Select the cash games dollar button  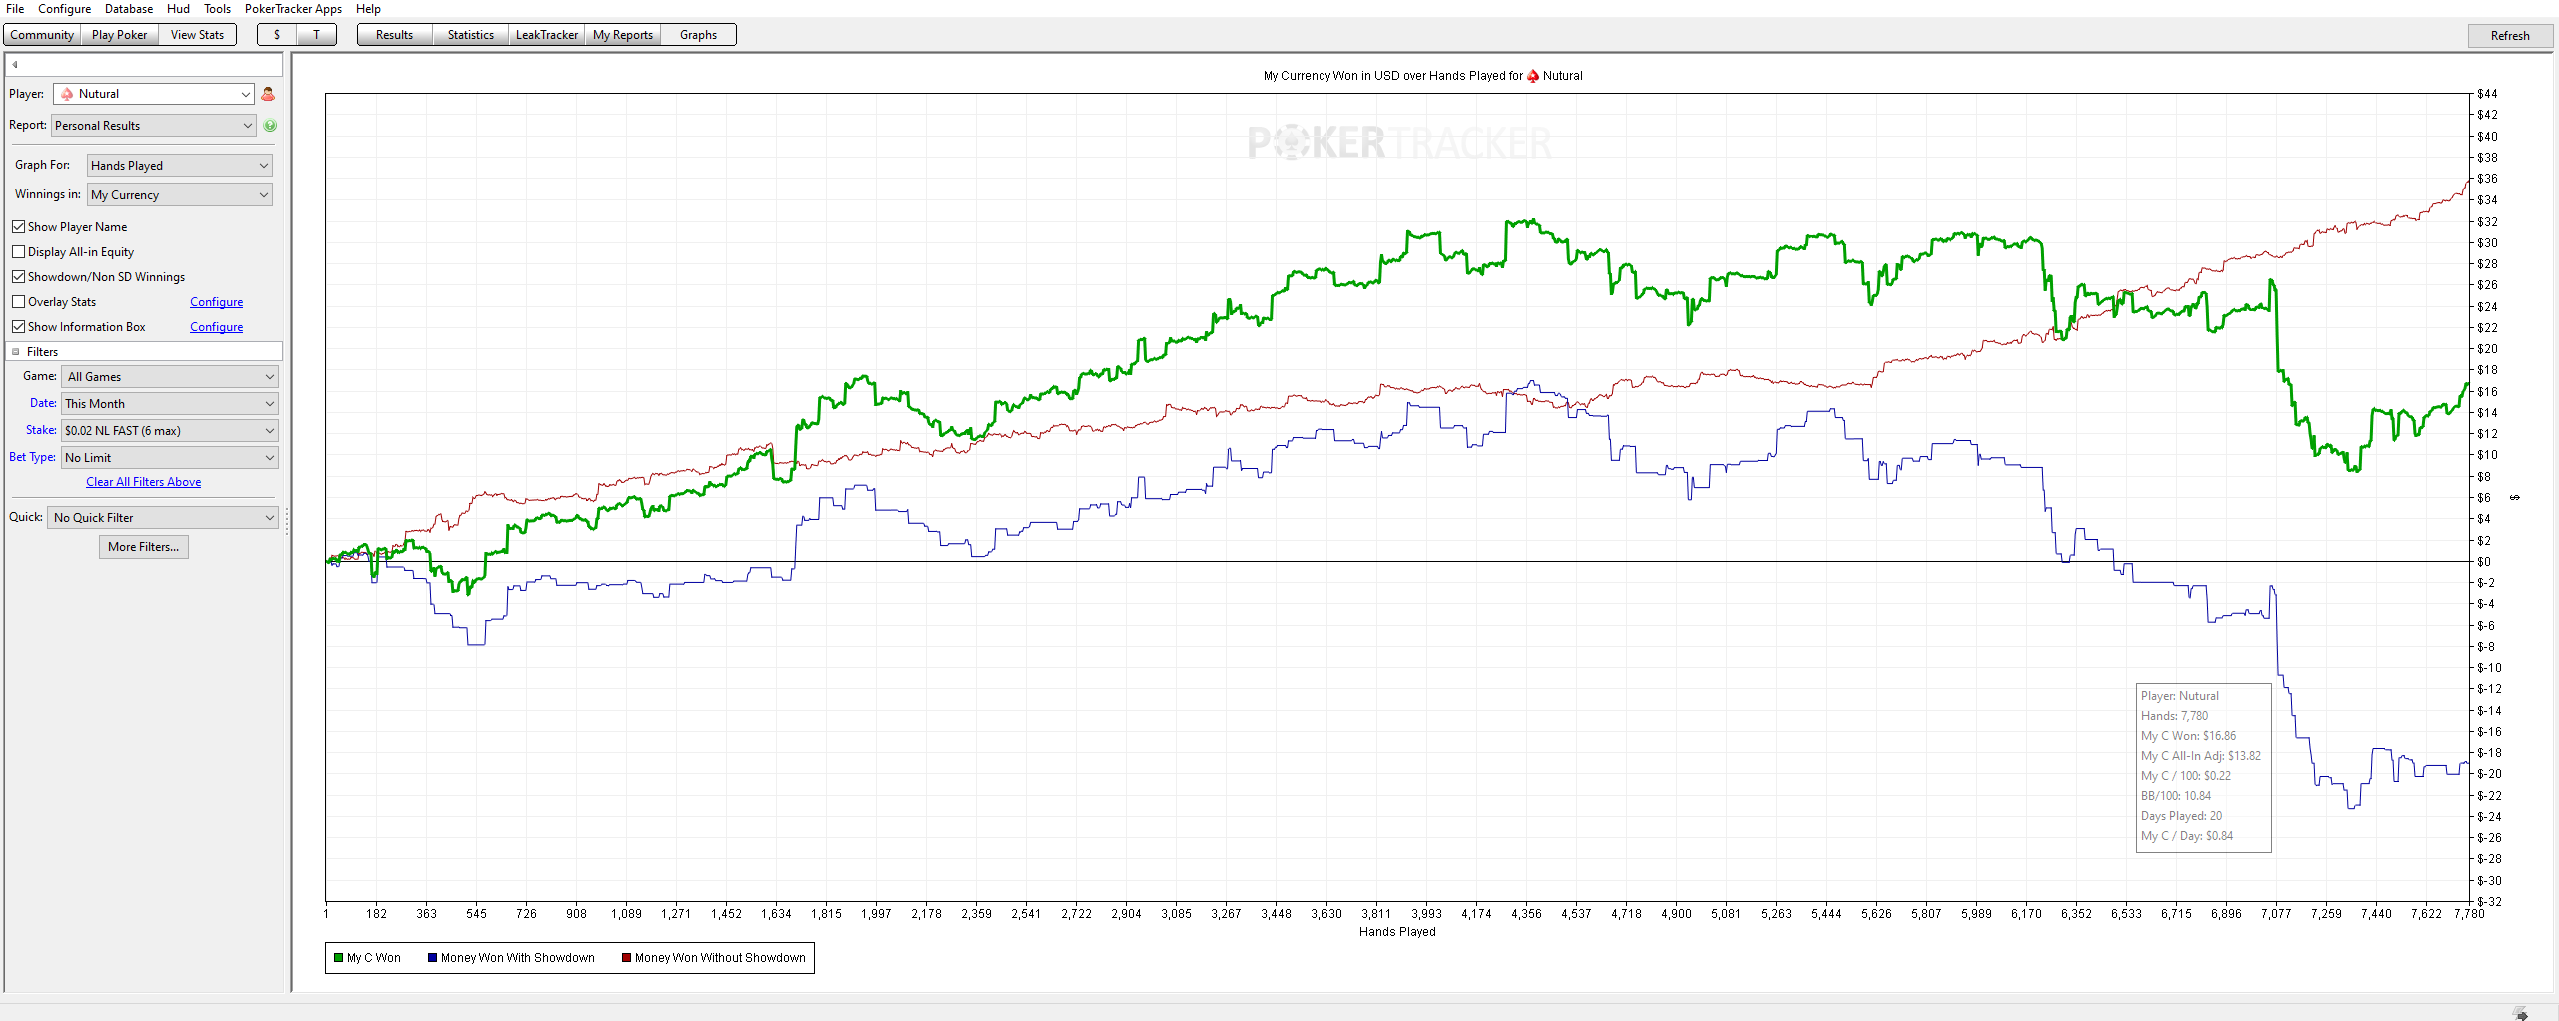coord(277,35)
